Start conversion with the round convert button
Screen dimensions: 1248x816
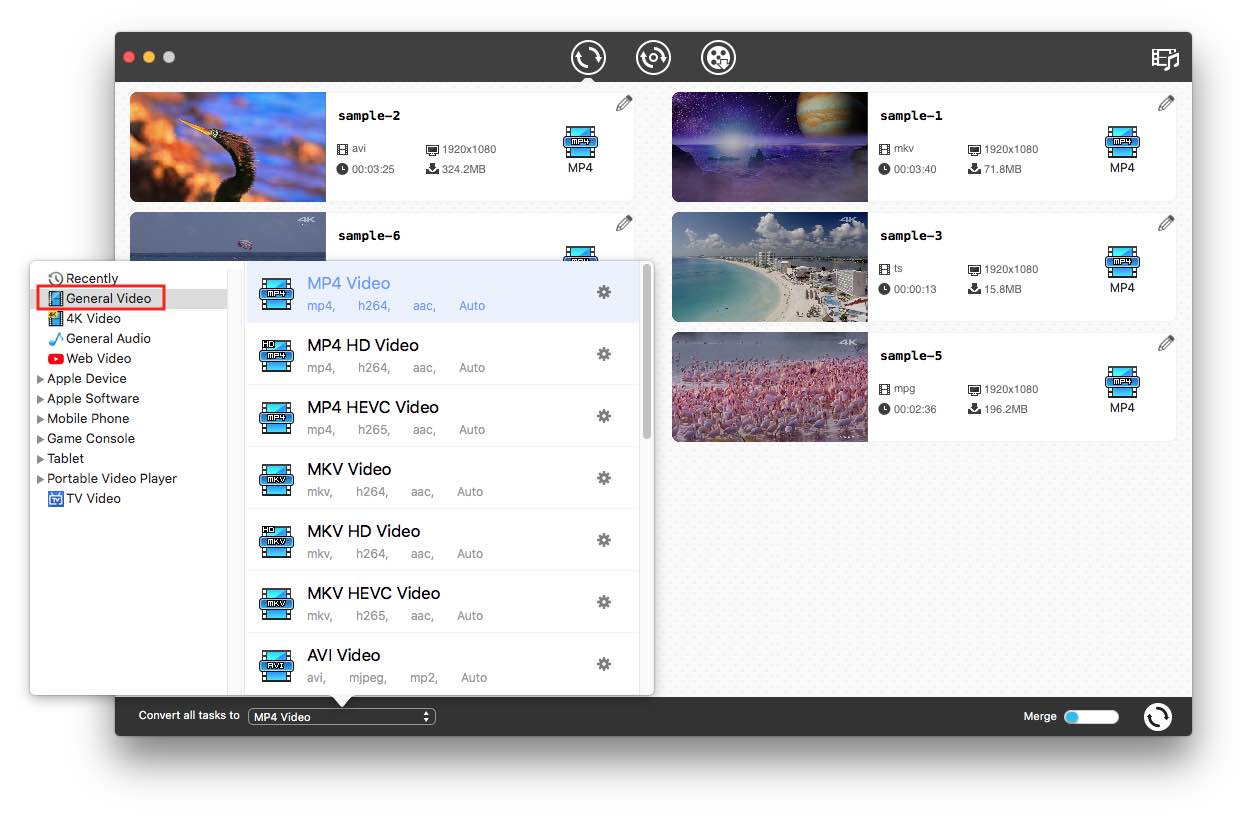[x=1157, y=716]
